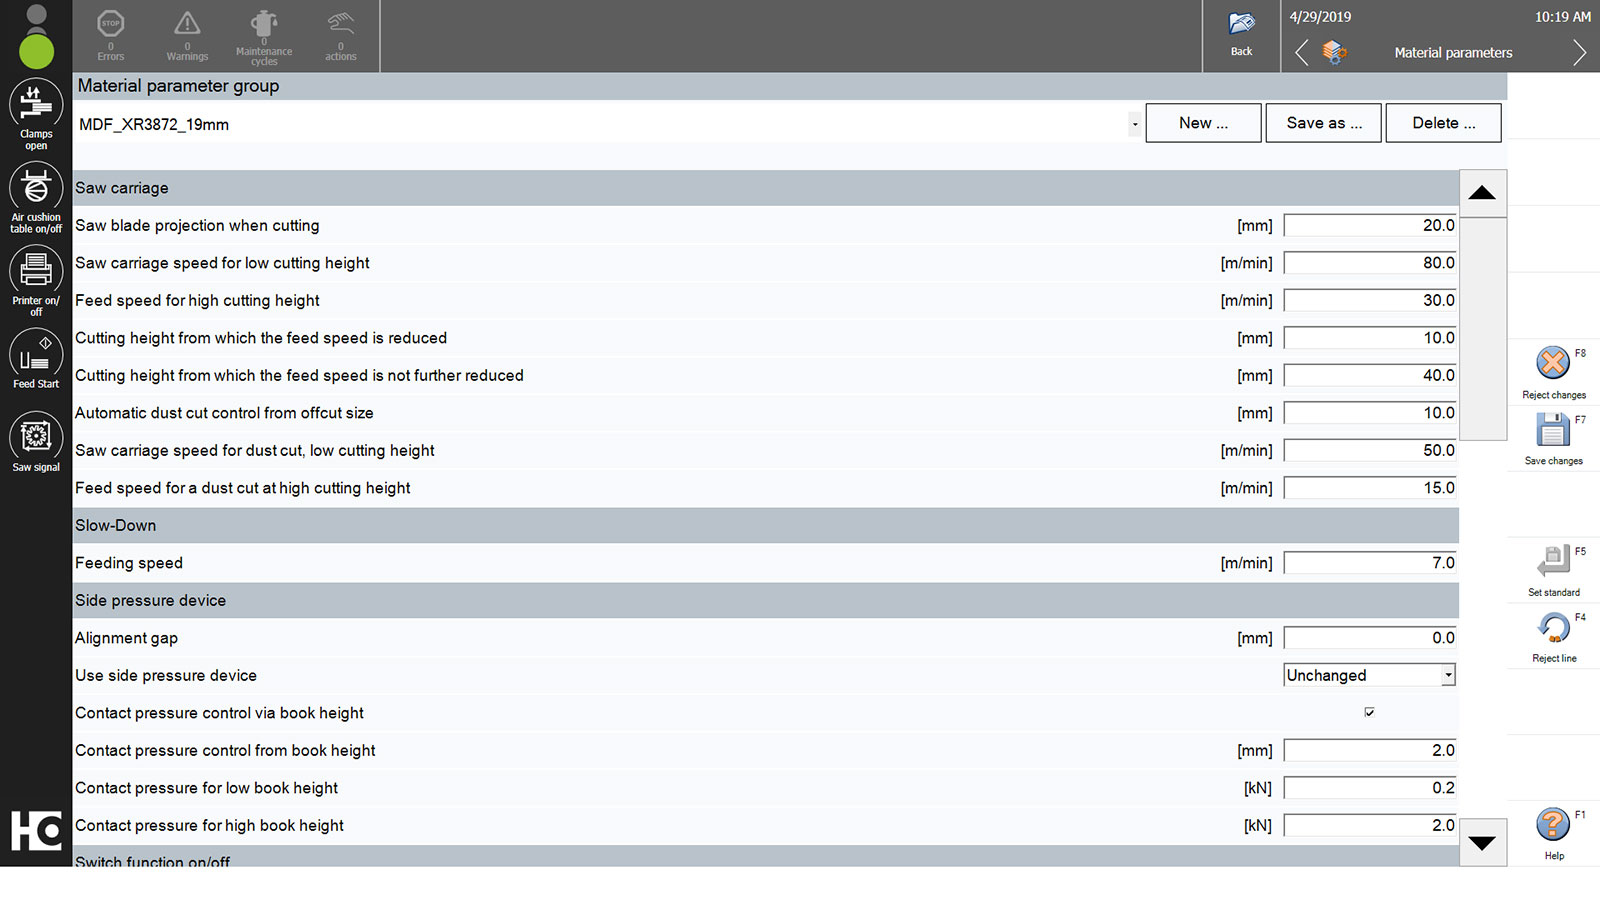Toggle the Printer on/off button
Viewport: 1600px width, 900px height.
click(x=36, y=270)
